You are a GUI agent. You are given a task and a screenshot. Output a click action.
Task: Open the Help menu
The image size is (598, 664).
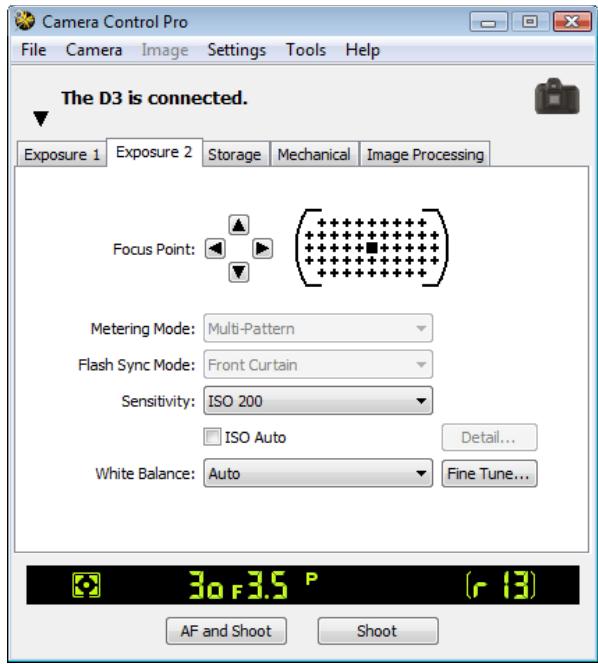[363, 50]
